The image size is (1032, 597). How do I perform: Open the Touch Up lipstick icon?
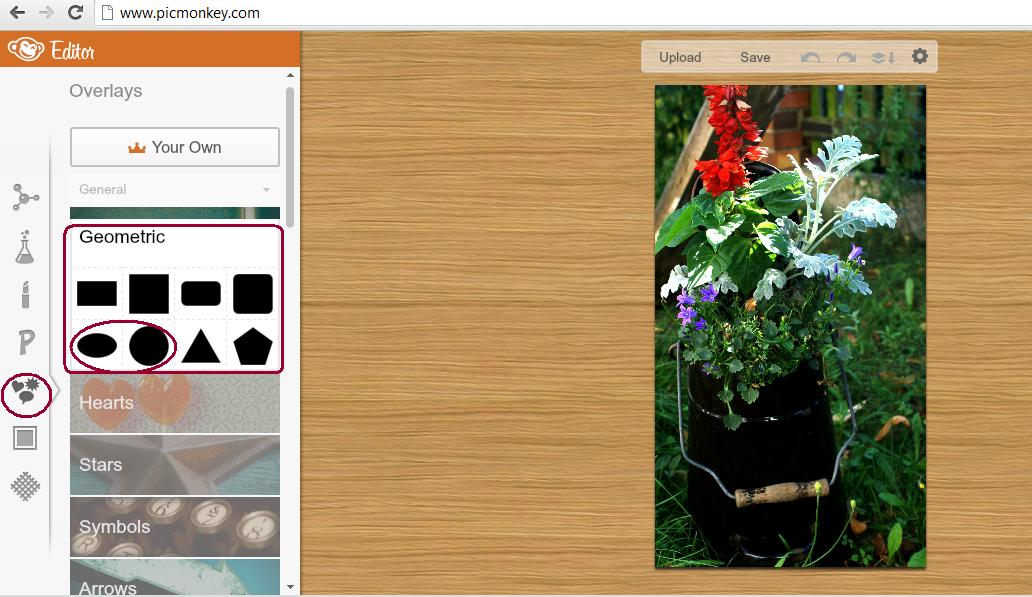tap(25, 295)
